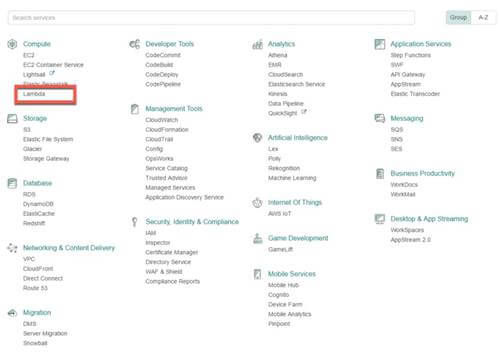Click the Application Services category icon
The height and width of the screenshot is (360, 499).
point(380,44)
